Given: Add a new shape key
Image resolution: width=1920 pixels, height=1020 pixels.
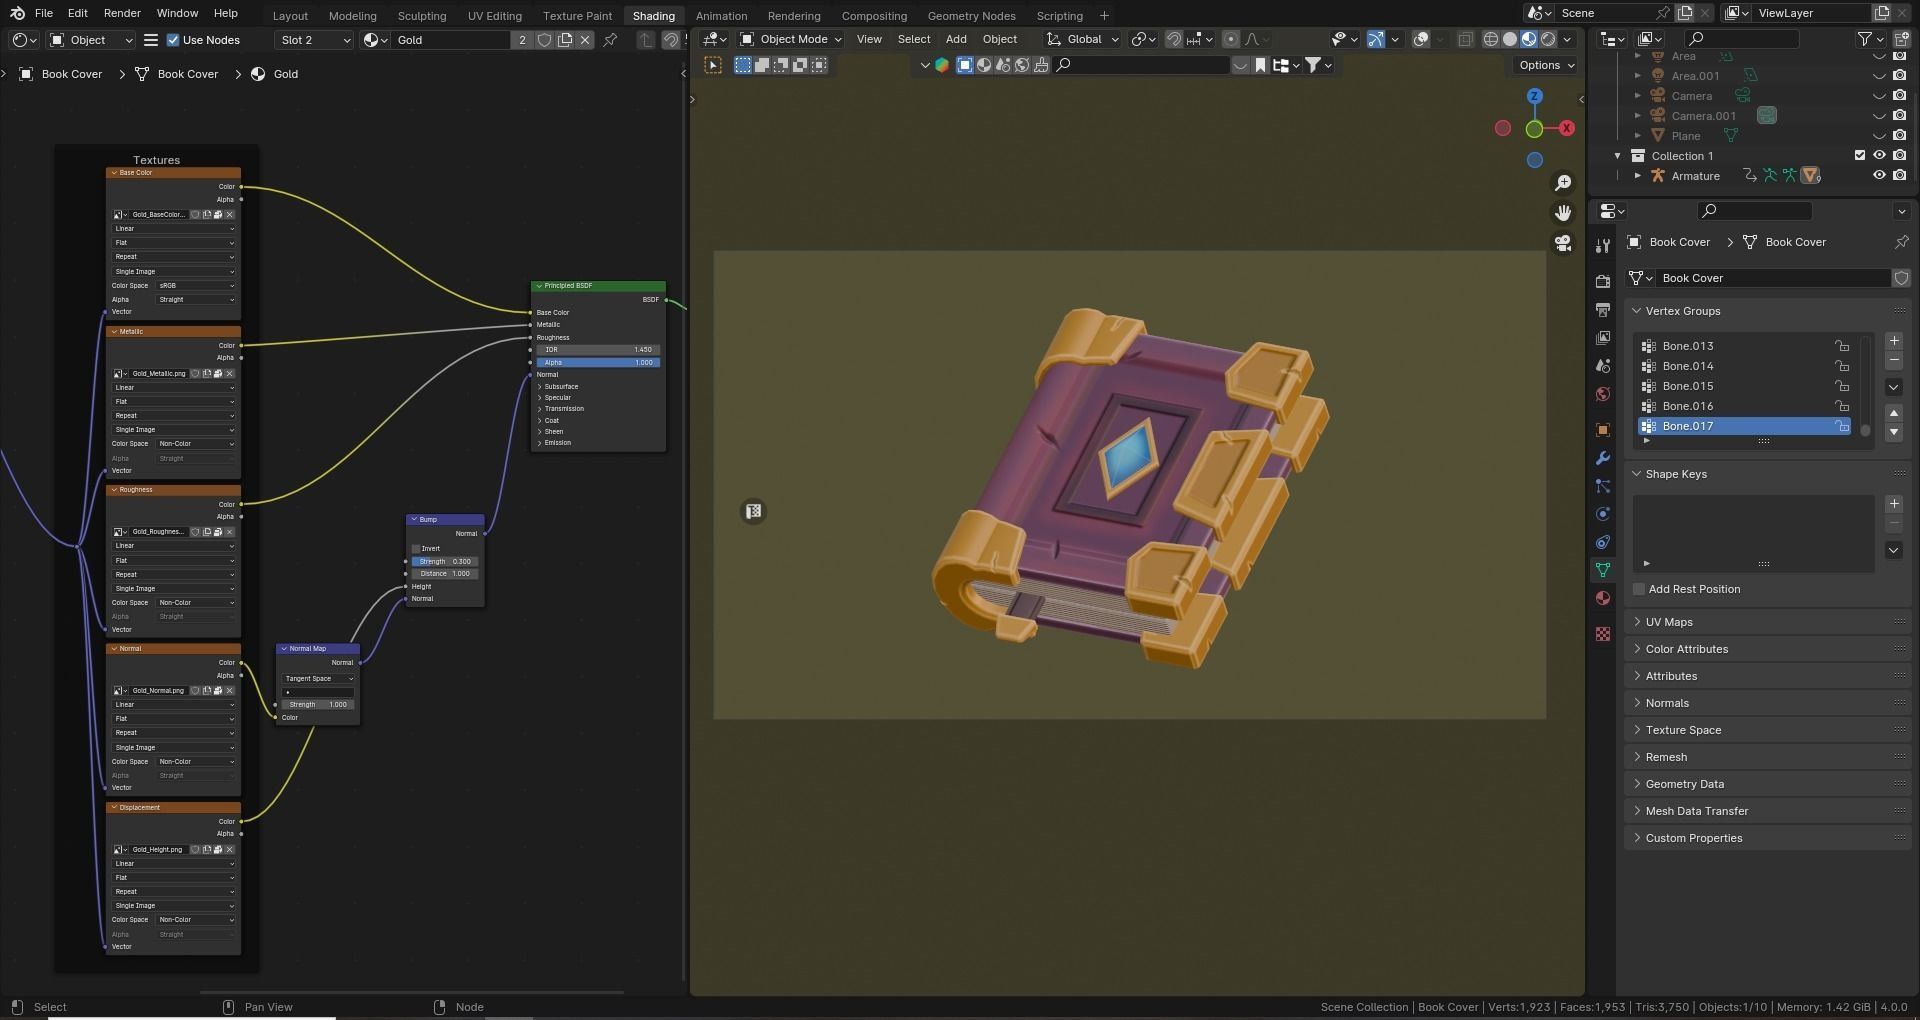Looking at the screenshot, I should coord(1893,504).
